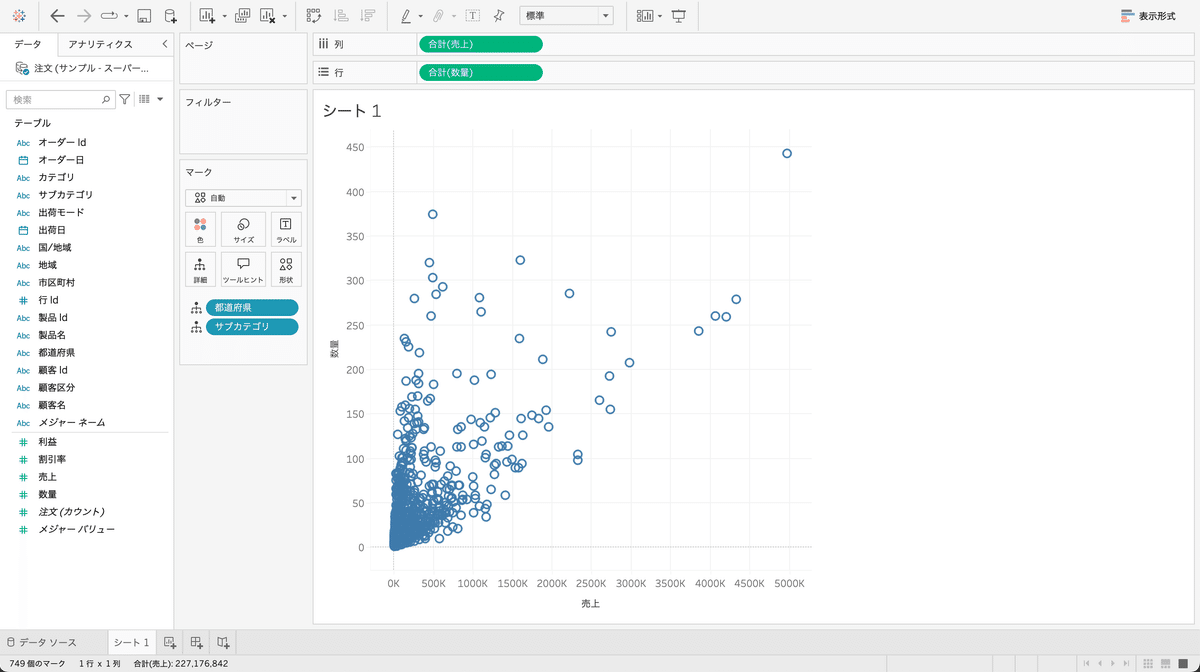Open the サイズ (Size) mark card
The image size is (1200, 672).
(x=243, y=230)
